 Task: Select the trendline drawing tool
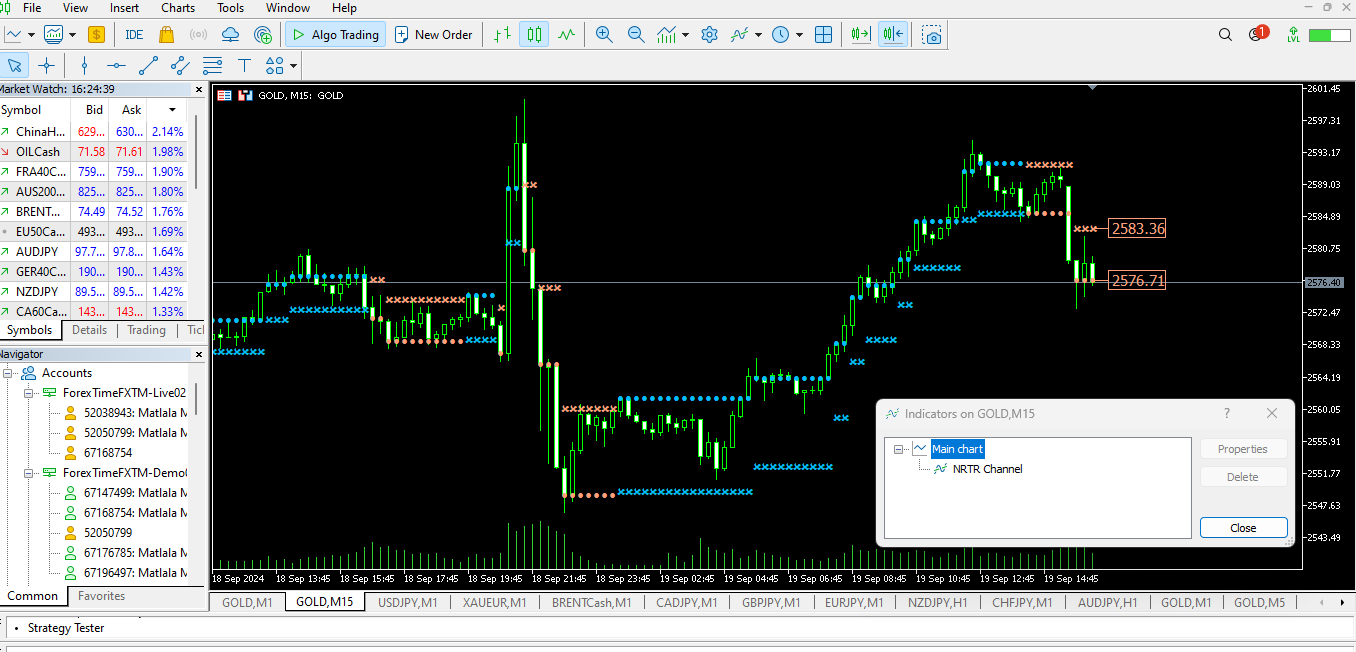pos(148,66)
